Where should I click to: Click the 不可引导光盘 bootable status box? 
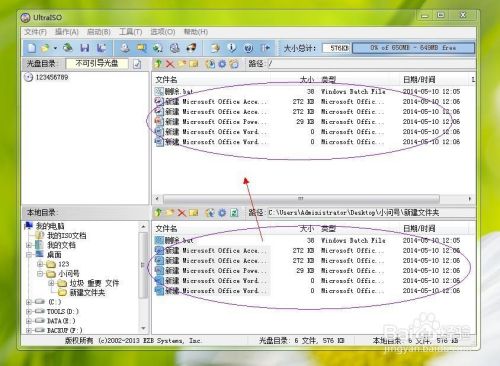tap(97, 63)
